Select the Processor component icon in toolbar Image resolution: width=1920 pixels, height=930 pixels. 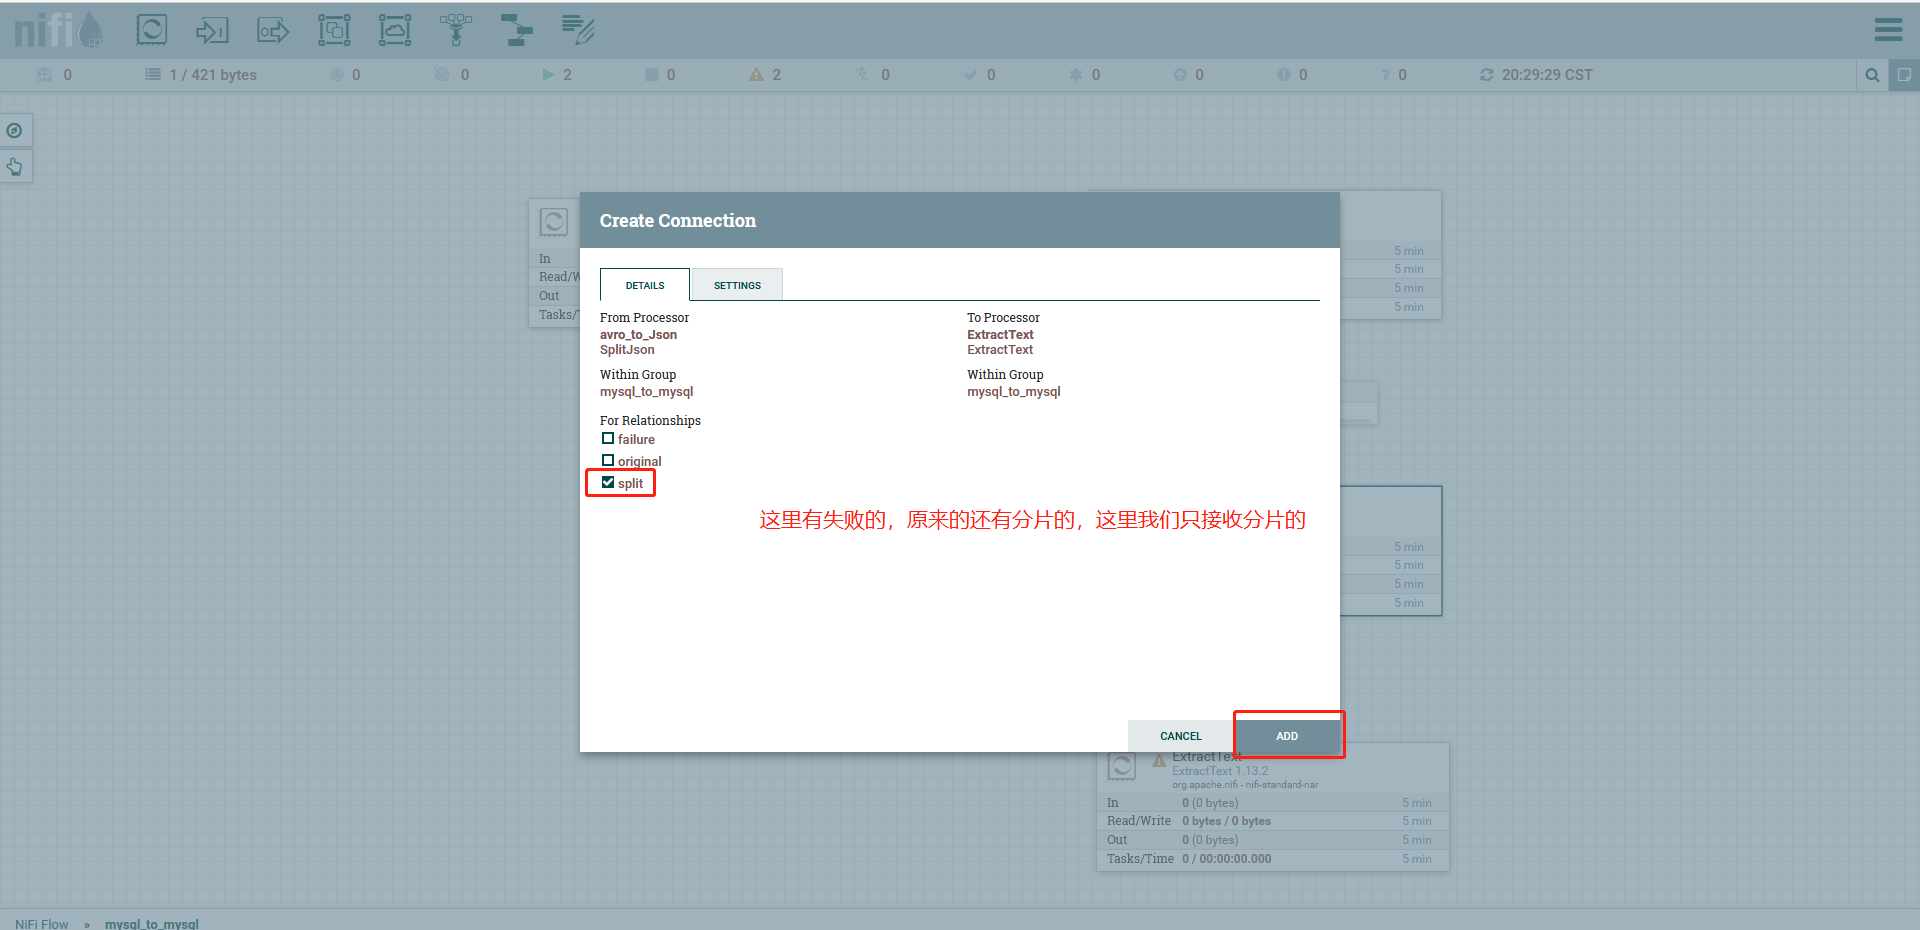point(152,30)
